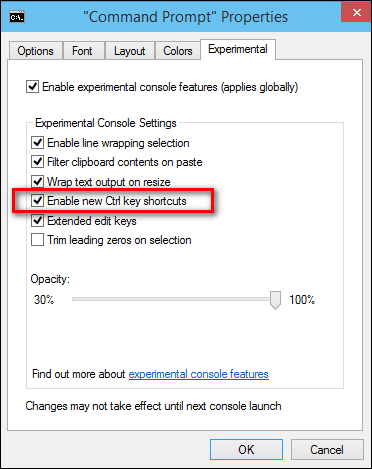
Task: Switch to the Options tab
Action: (x=35, y=51)
